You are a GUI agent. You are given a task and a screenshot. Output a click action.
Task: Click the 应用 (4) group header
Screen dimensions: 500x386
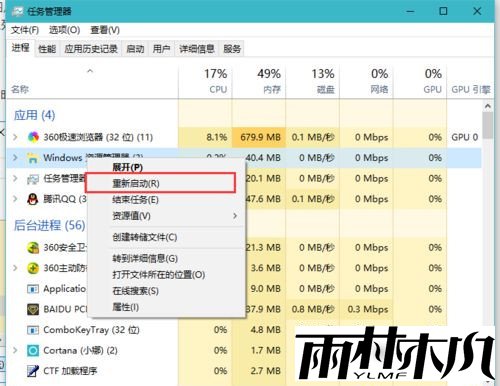pos(34,115)
